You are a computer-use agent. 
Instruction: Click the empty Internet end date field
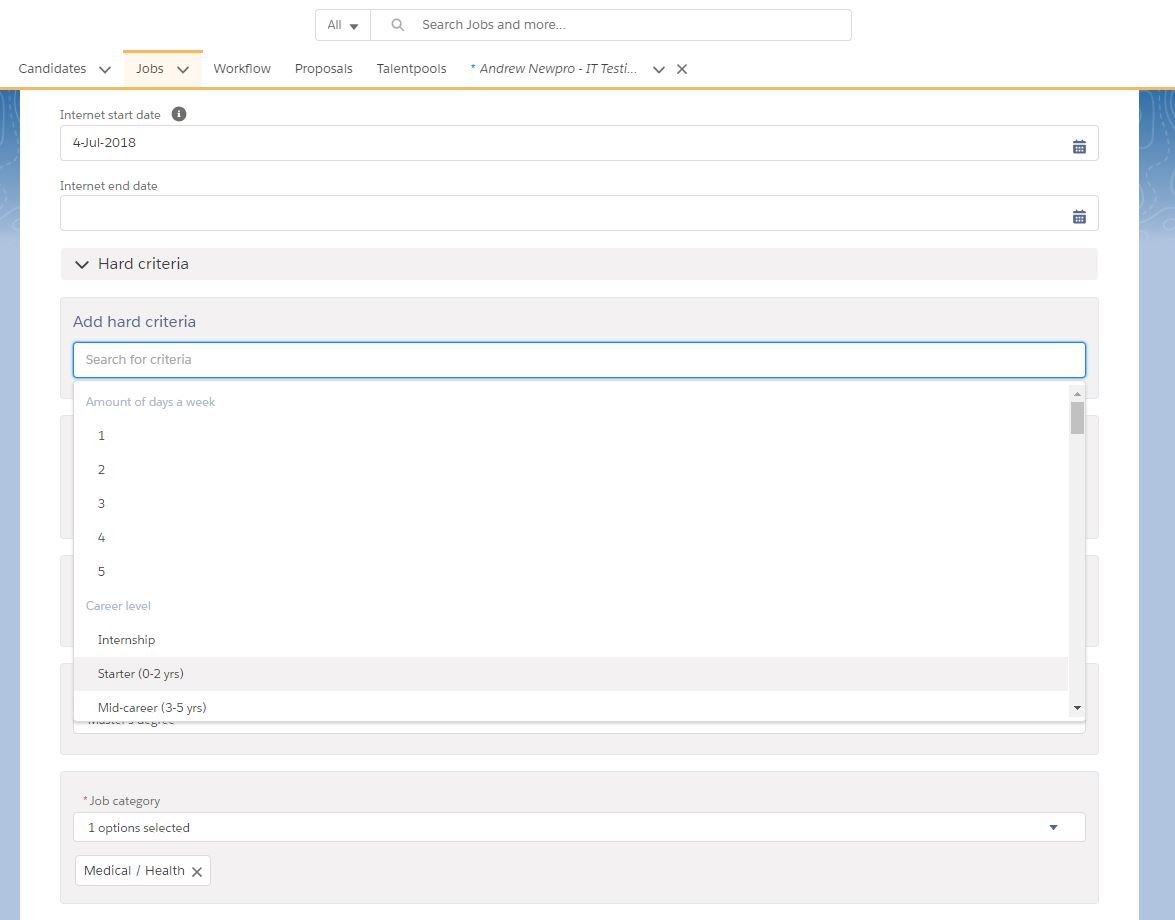pos(579,214)
